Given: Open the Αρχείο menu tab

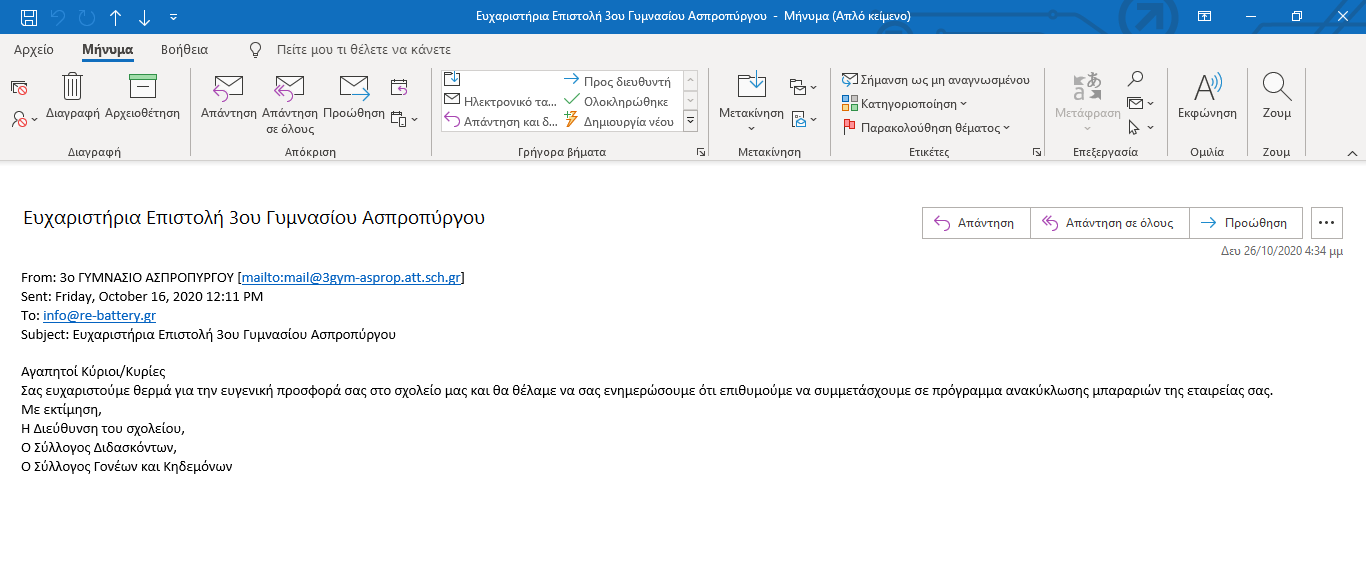Looking at the screenshot, I should [x=34, y=49].
